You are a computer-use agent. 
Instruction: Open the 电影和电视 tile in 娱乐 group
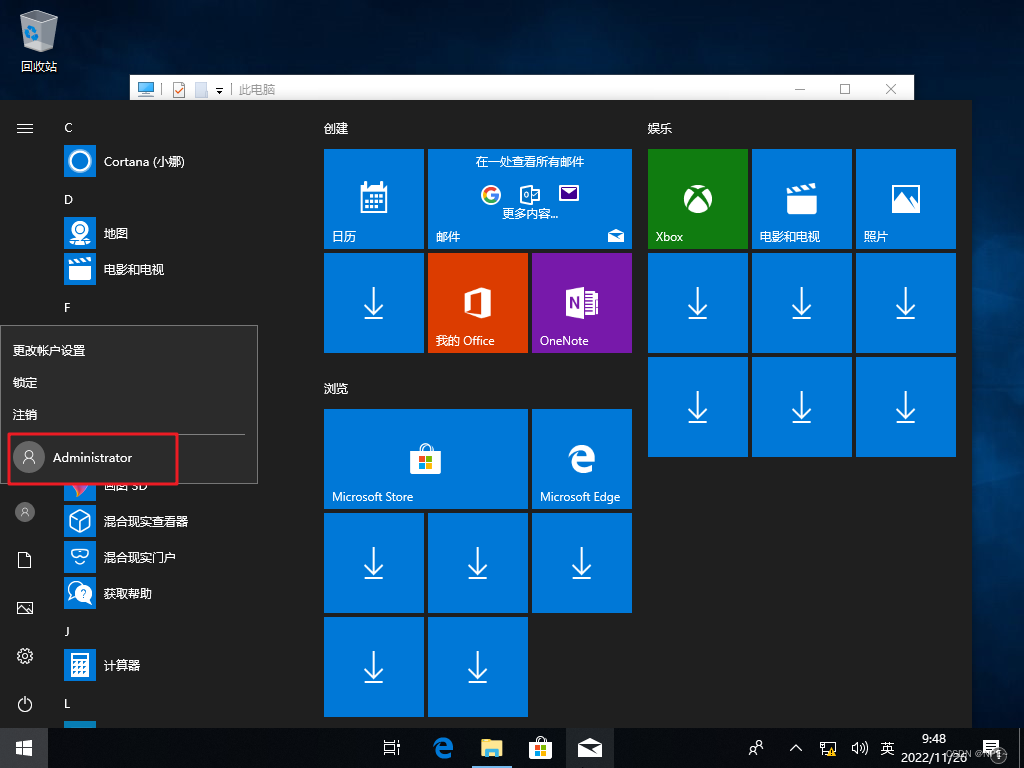point(801,199)
